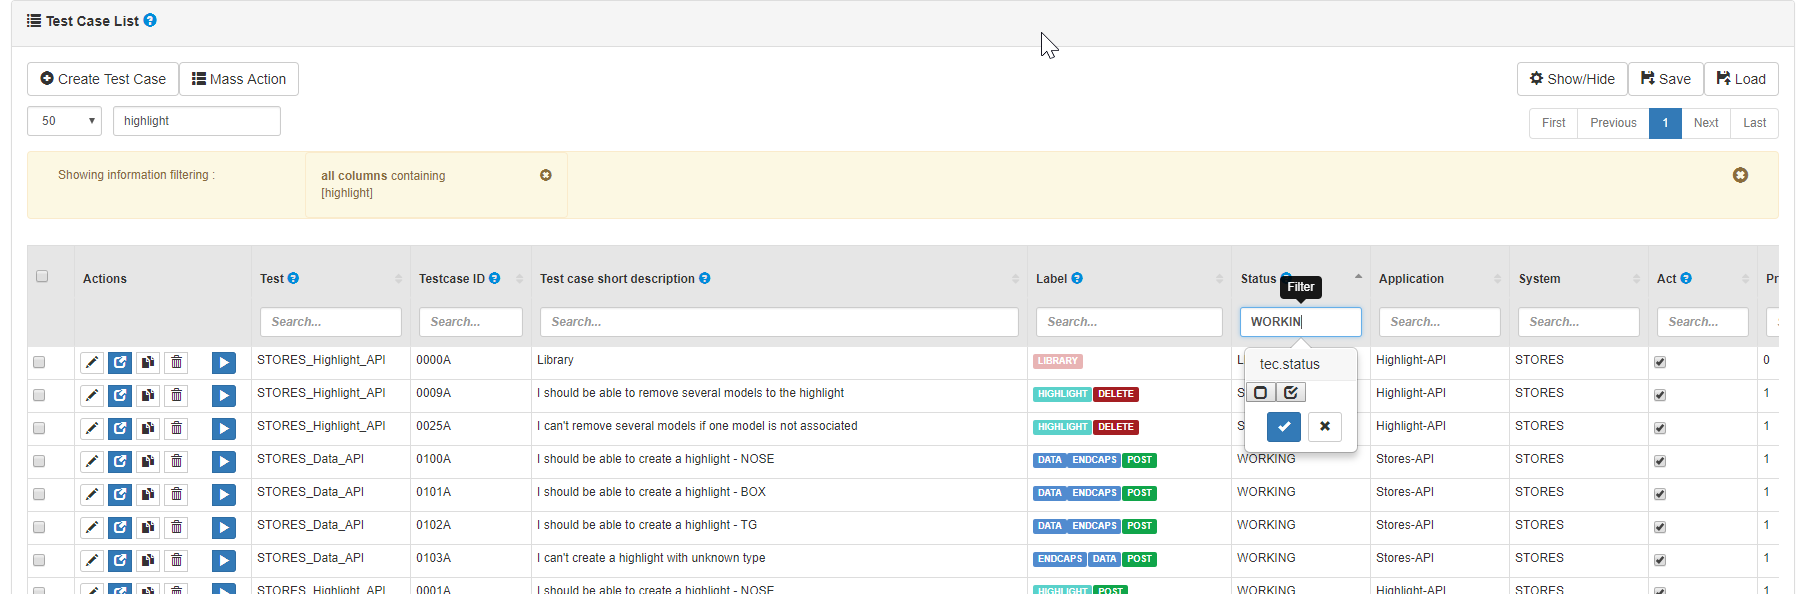1800x594 pixels.
Task: Open help icon next to short description header
Action: (705, 278)
